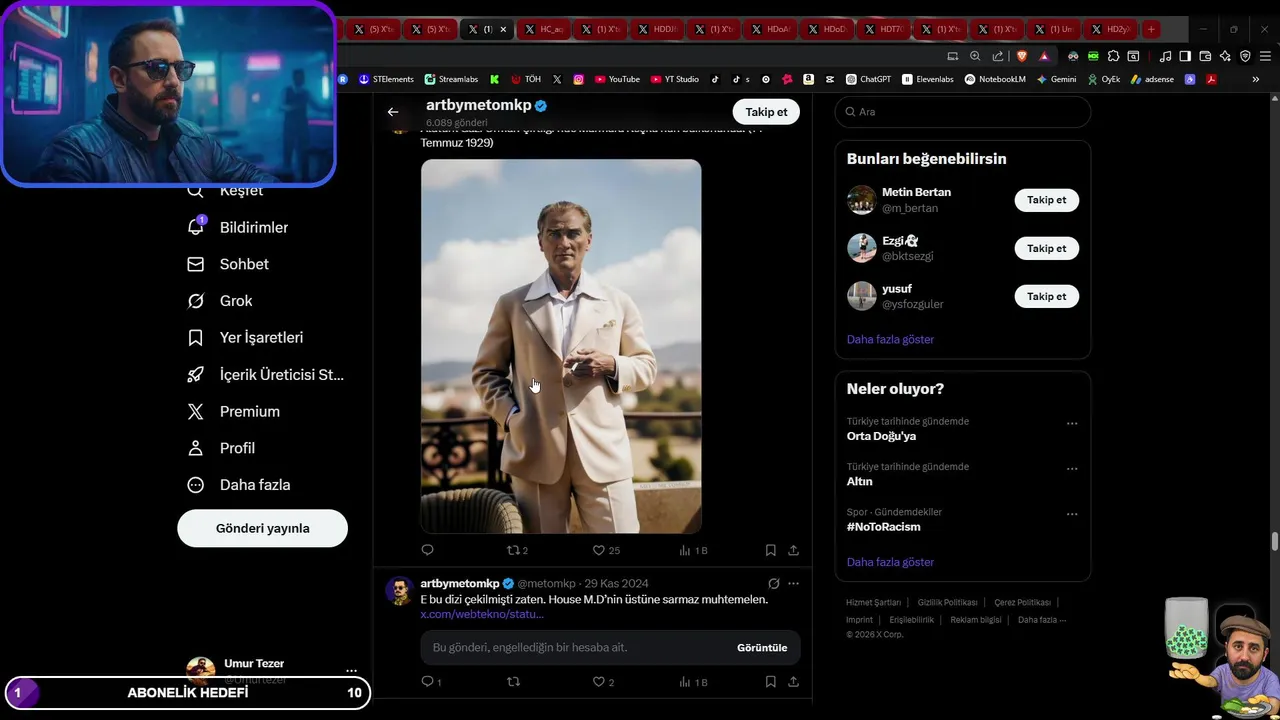
Task: Expand the Daha fazla footer menu
Action: [x=1041, y=620]
